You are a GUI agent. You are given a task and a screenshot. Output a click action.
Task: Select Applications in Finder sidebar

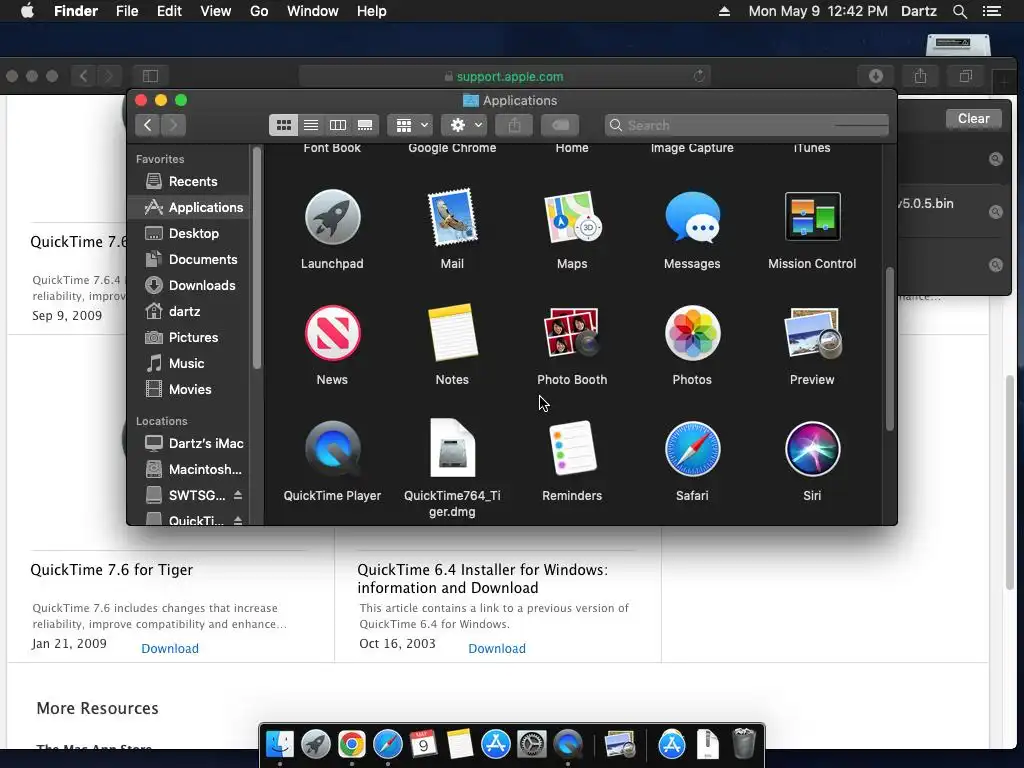[x=189, y=207]
